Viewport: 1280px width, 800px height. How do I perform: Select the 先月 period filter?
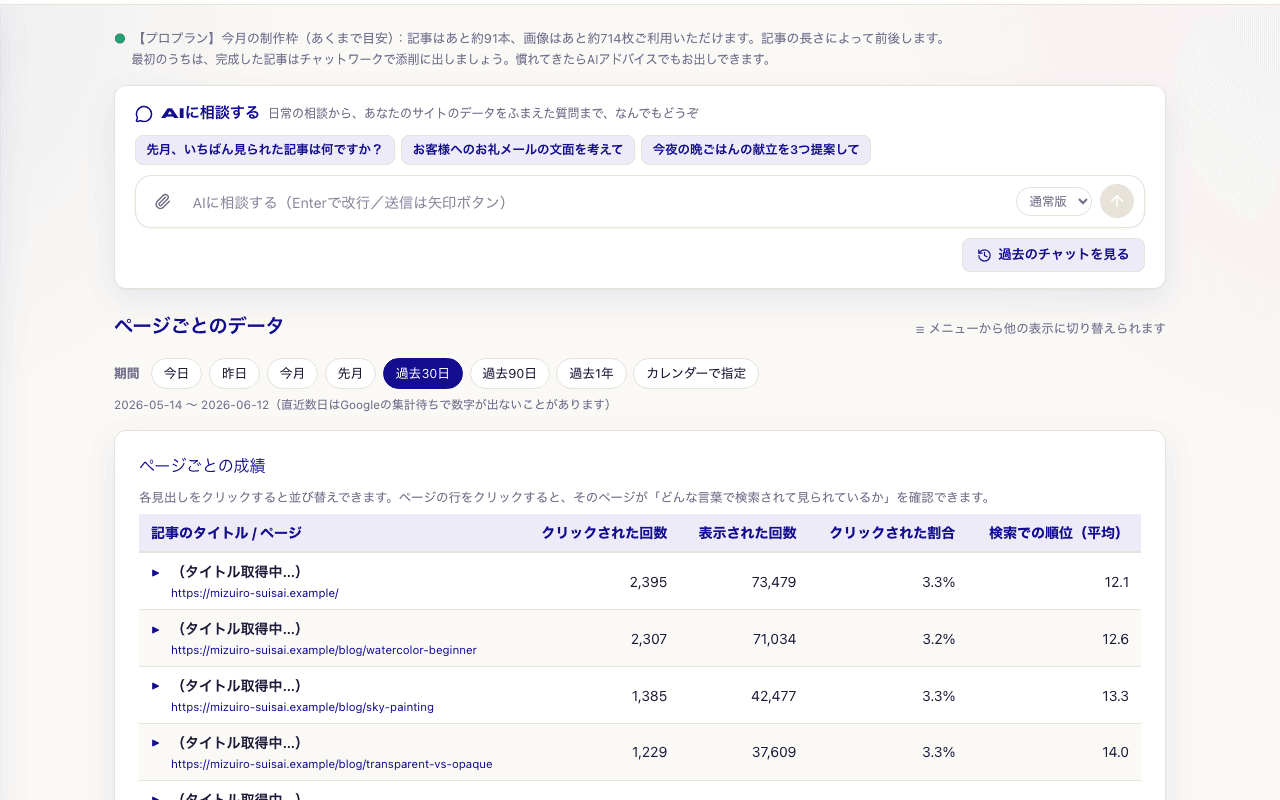point(350,373)
